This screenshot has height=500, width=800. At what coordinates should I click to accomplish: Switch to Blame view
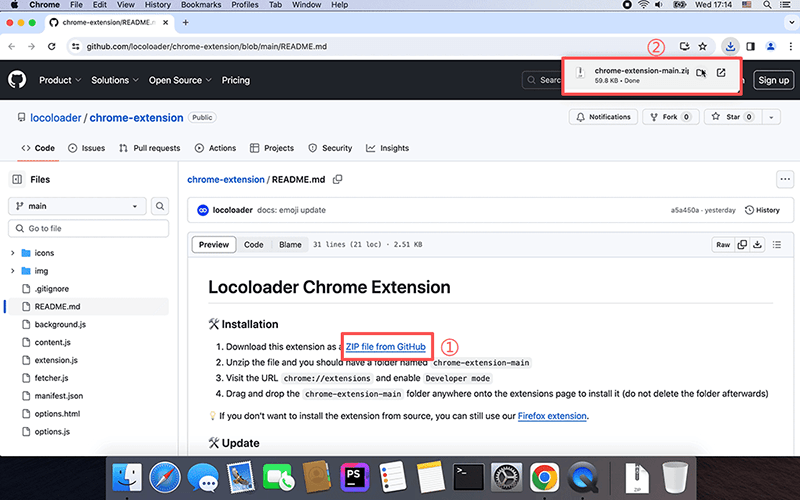pyautogui.click(x=290, y=244)
